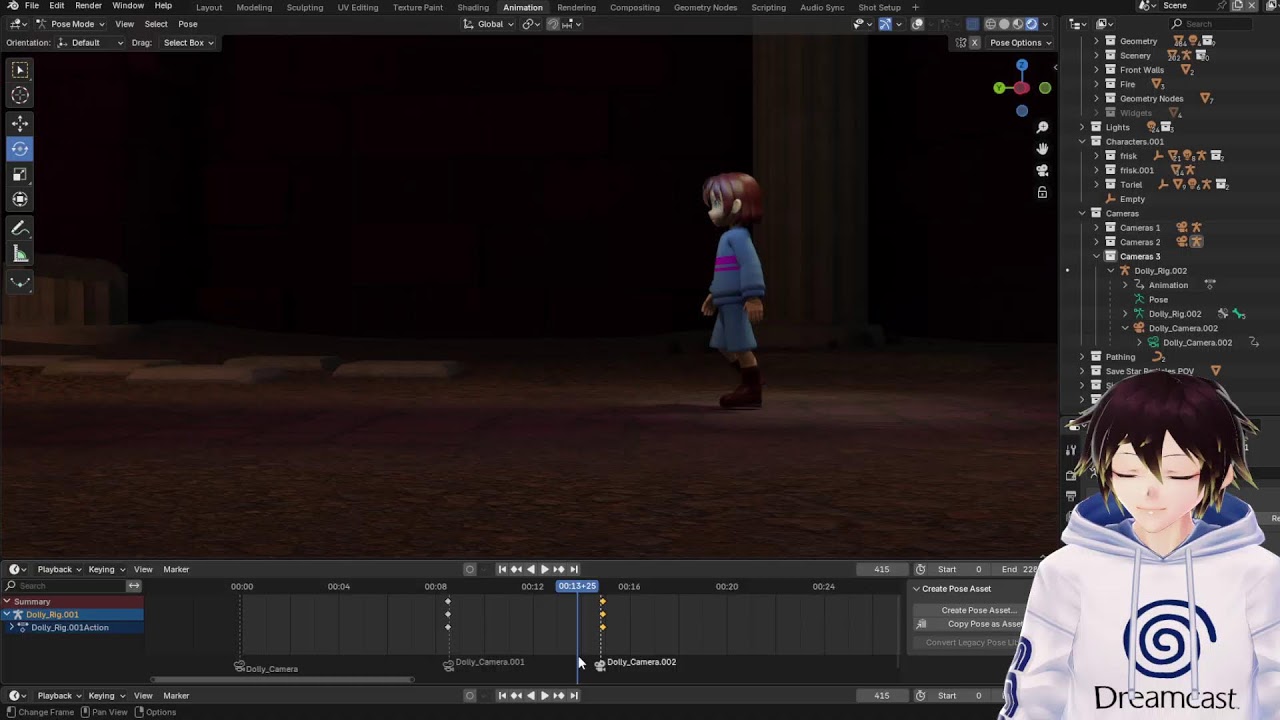The width and height of the screenshot is (1280, 720).
Task: Click the Blender logo menu icon
Action: point(12,6)
